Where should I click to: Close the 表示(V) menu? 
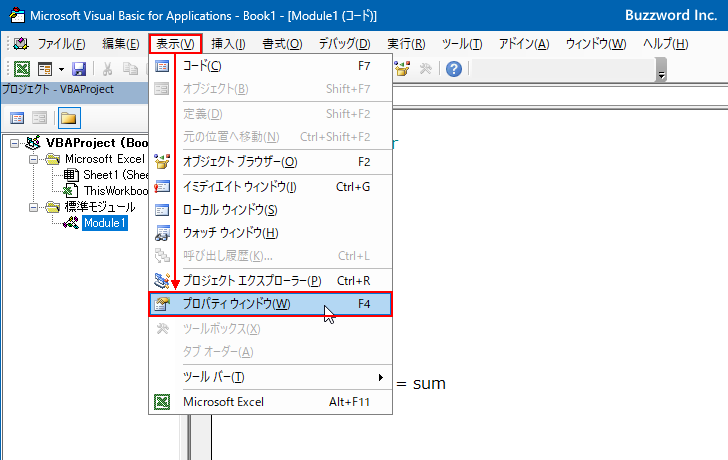coord(176,44)
